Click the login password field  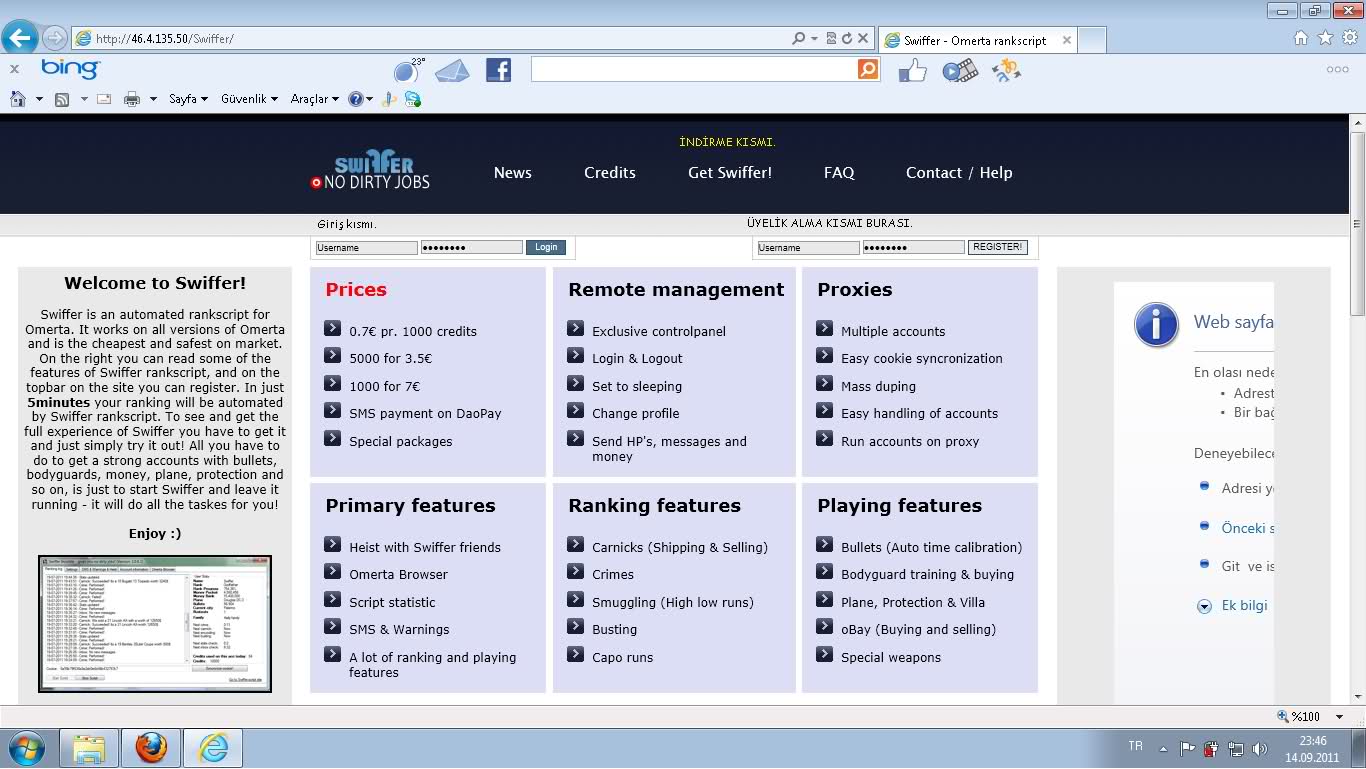(471, 247)
